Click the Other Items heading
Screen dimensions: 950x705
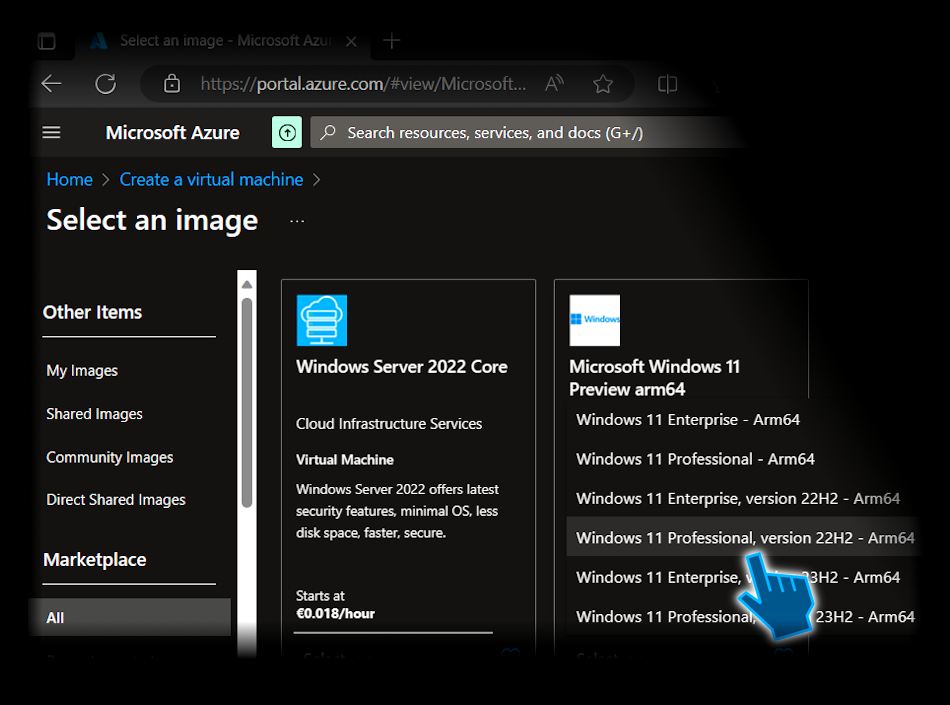93,313
